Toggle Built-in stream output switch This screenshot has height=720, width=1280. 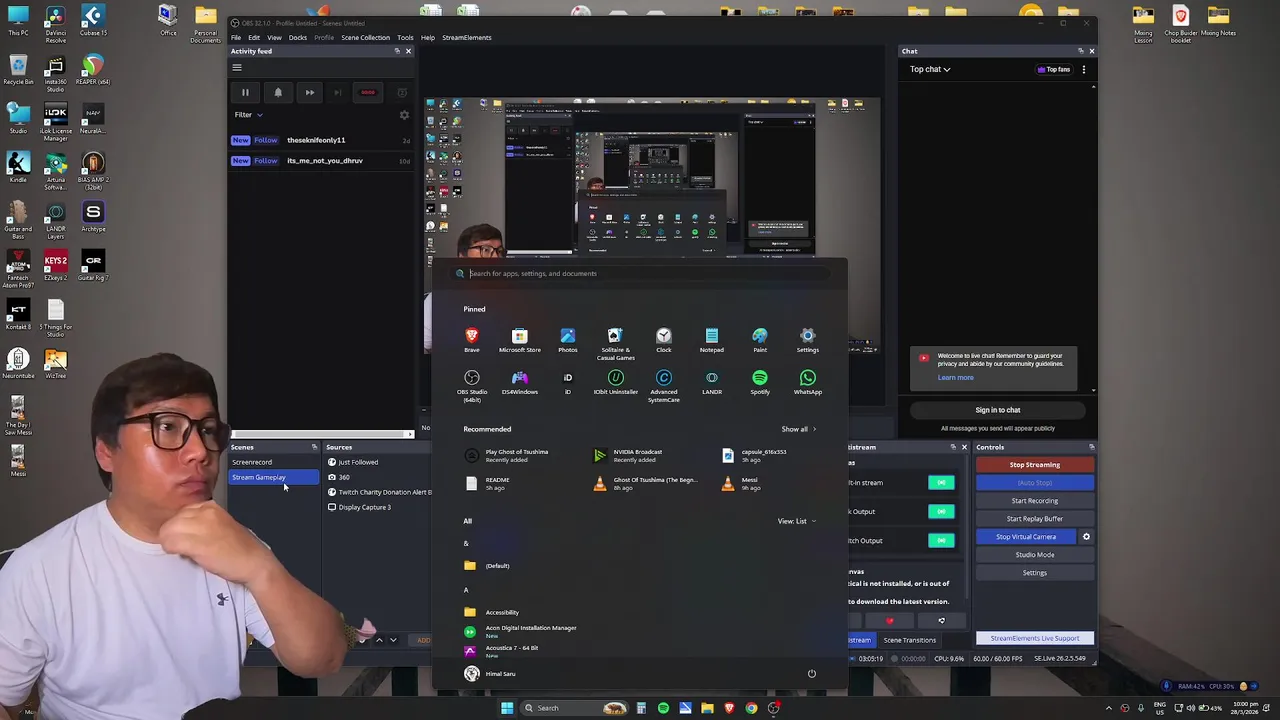941,483
